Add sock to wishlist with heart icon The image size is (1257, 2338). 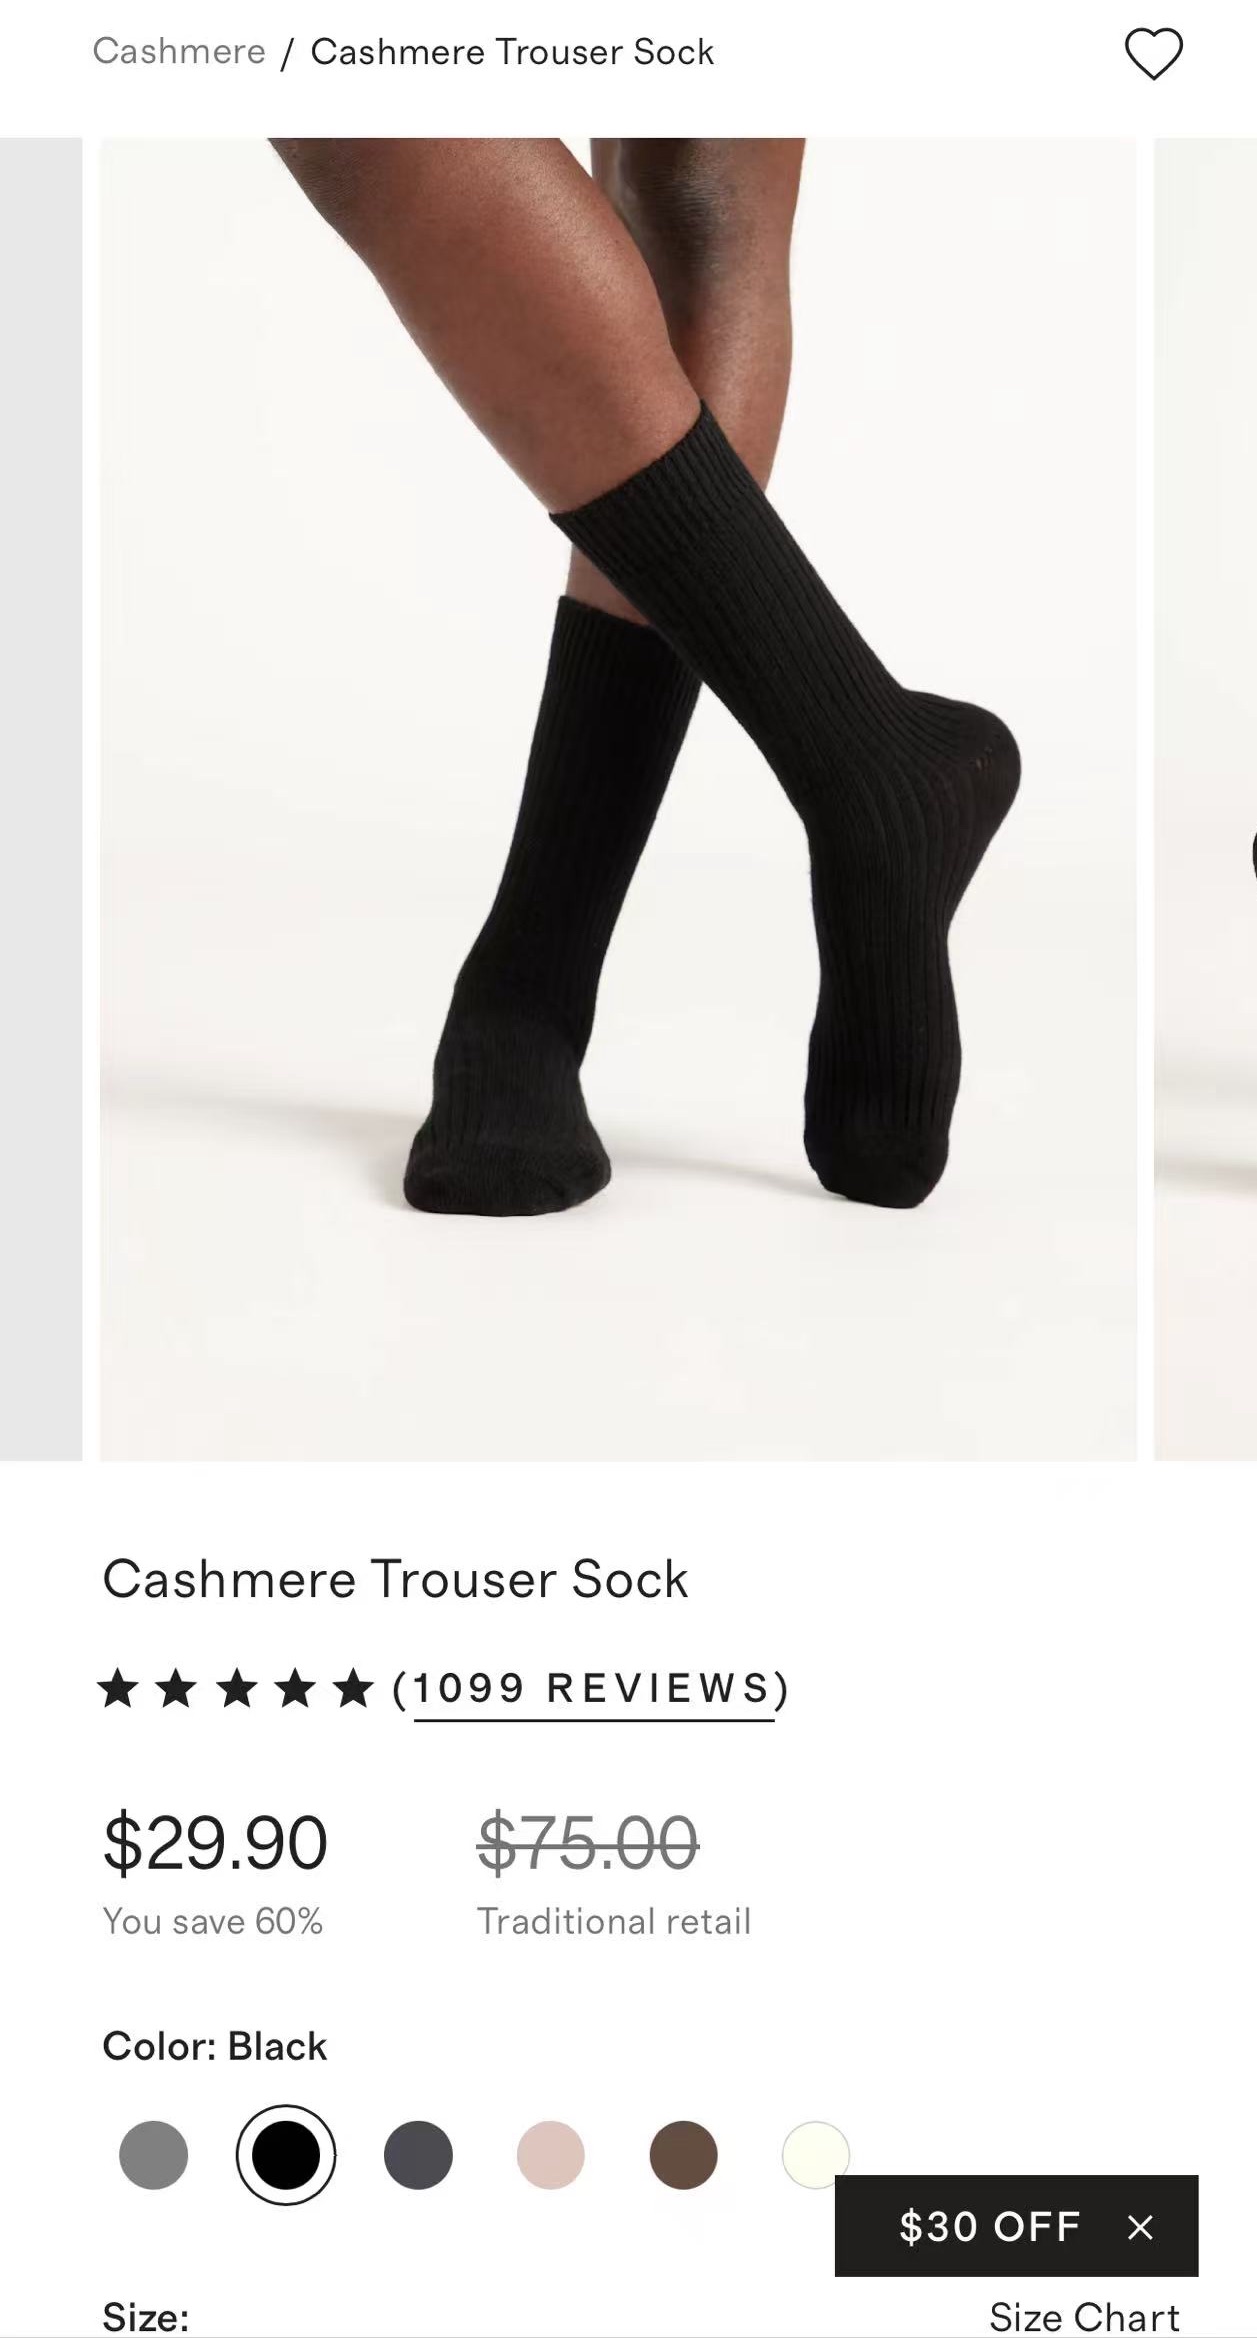[1153, 53]
